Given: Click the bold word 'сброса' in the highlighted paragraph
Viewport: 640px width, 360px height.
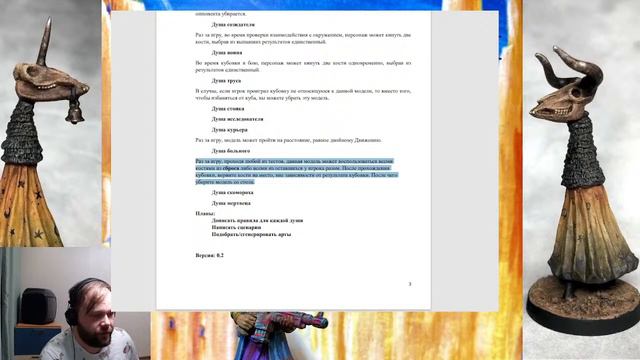Looking at the screenshot, I should 231,168.
